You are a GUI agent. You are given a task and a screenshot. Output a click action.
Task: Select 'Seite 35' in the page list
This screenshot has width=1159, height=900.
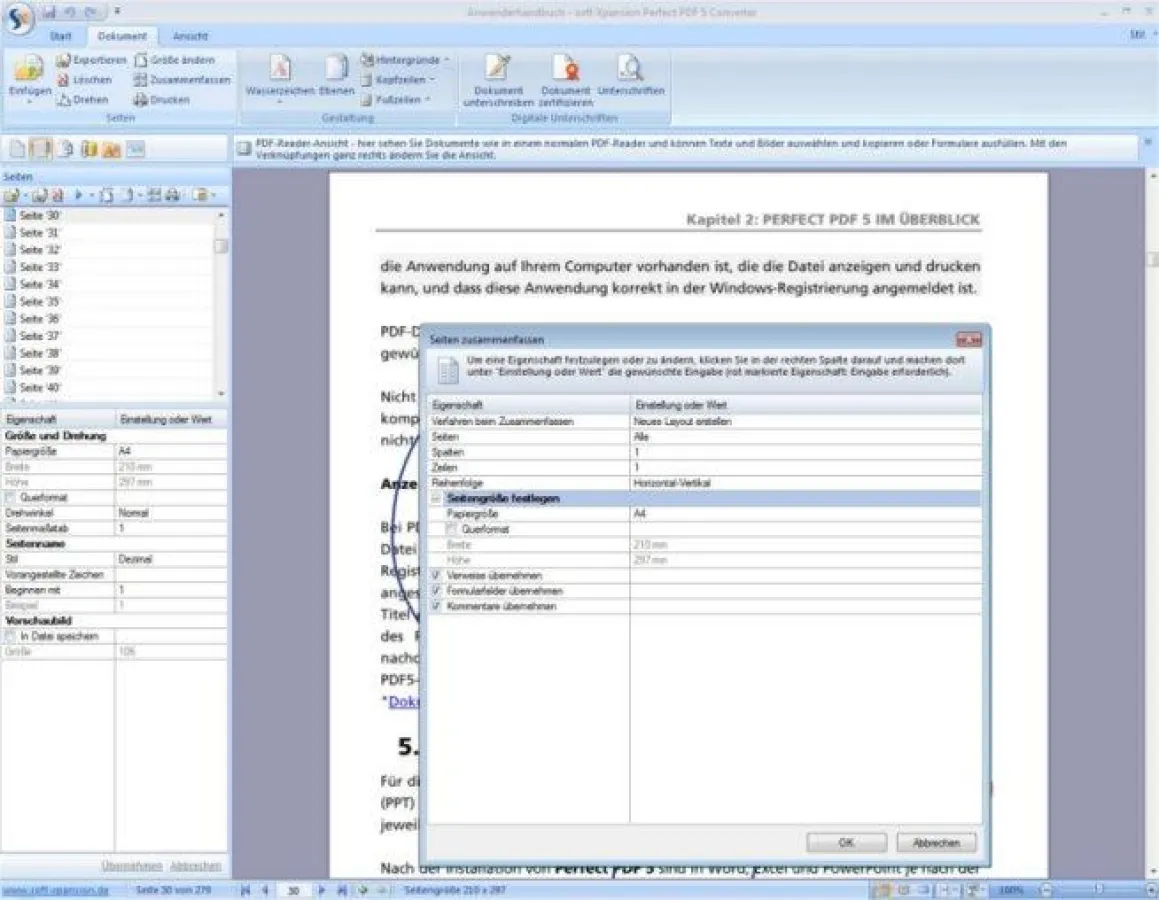point(40,301)
